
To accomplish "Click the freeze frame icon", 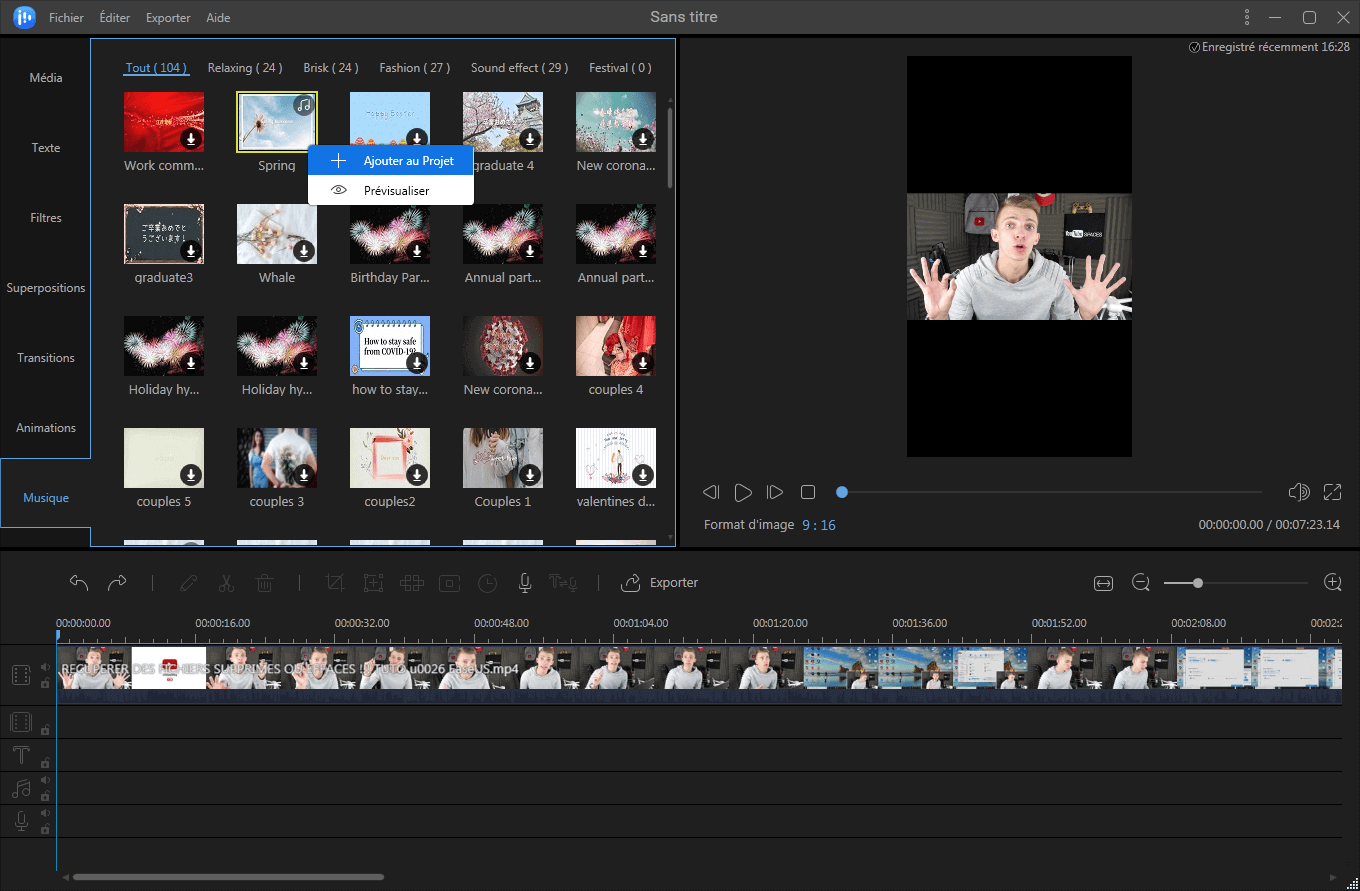I will 449,582.
